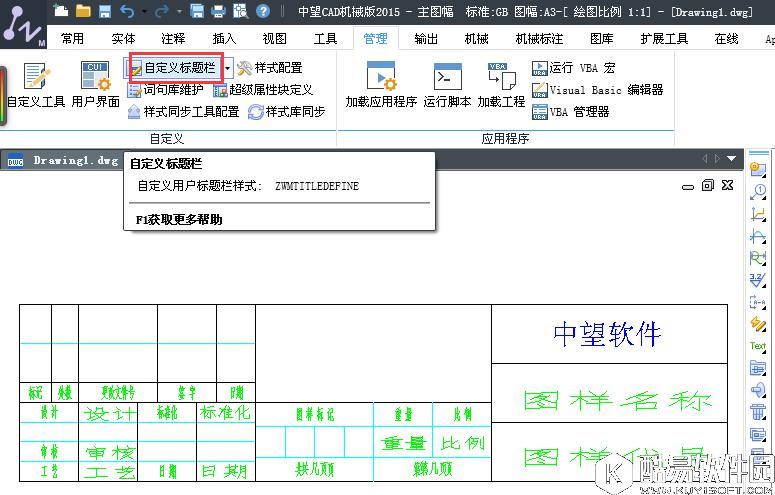This screenshot has height=495, width=775.
Task: Open 样式同步工具配置
Action: tap(183, 112)
